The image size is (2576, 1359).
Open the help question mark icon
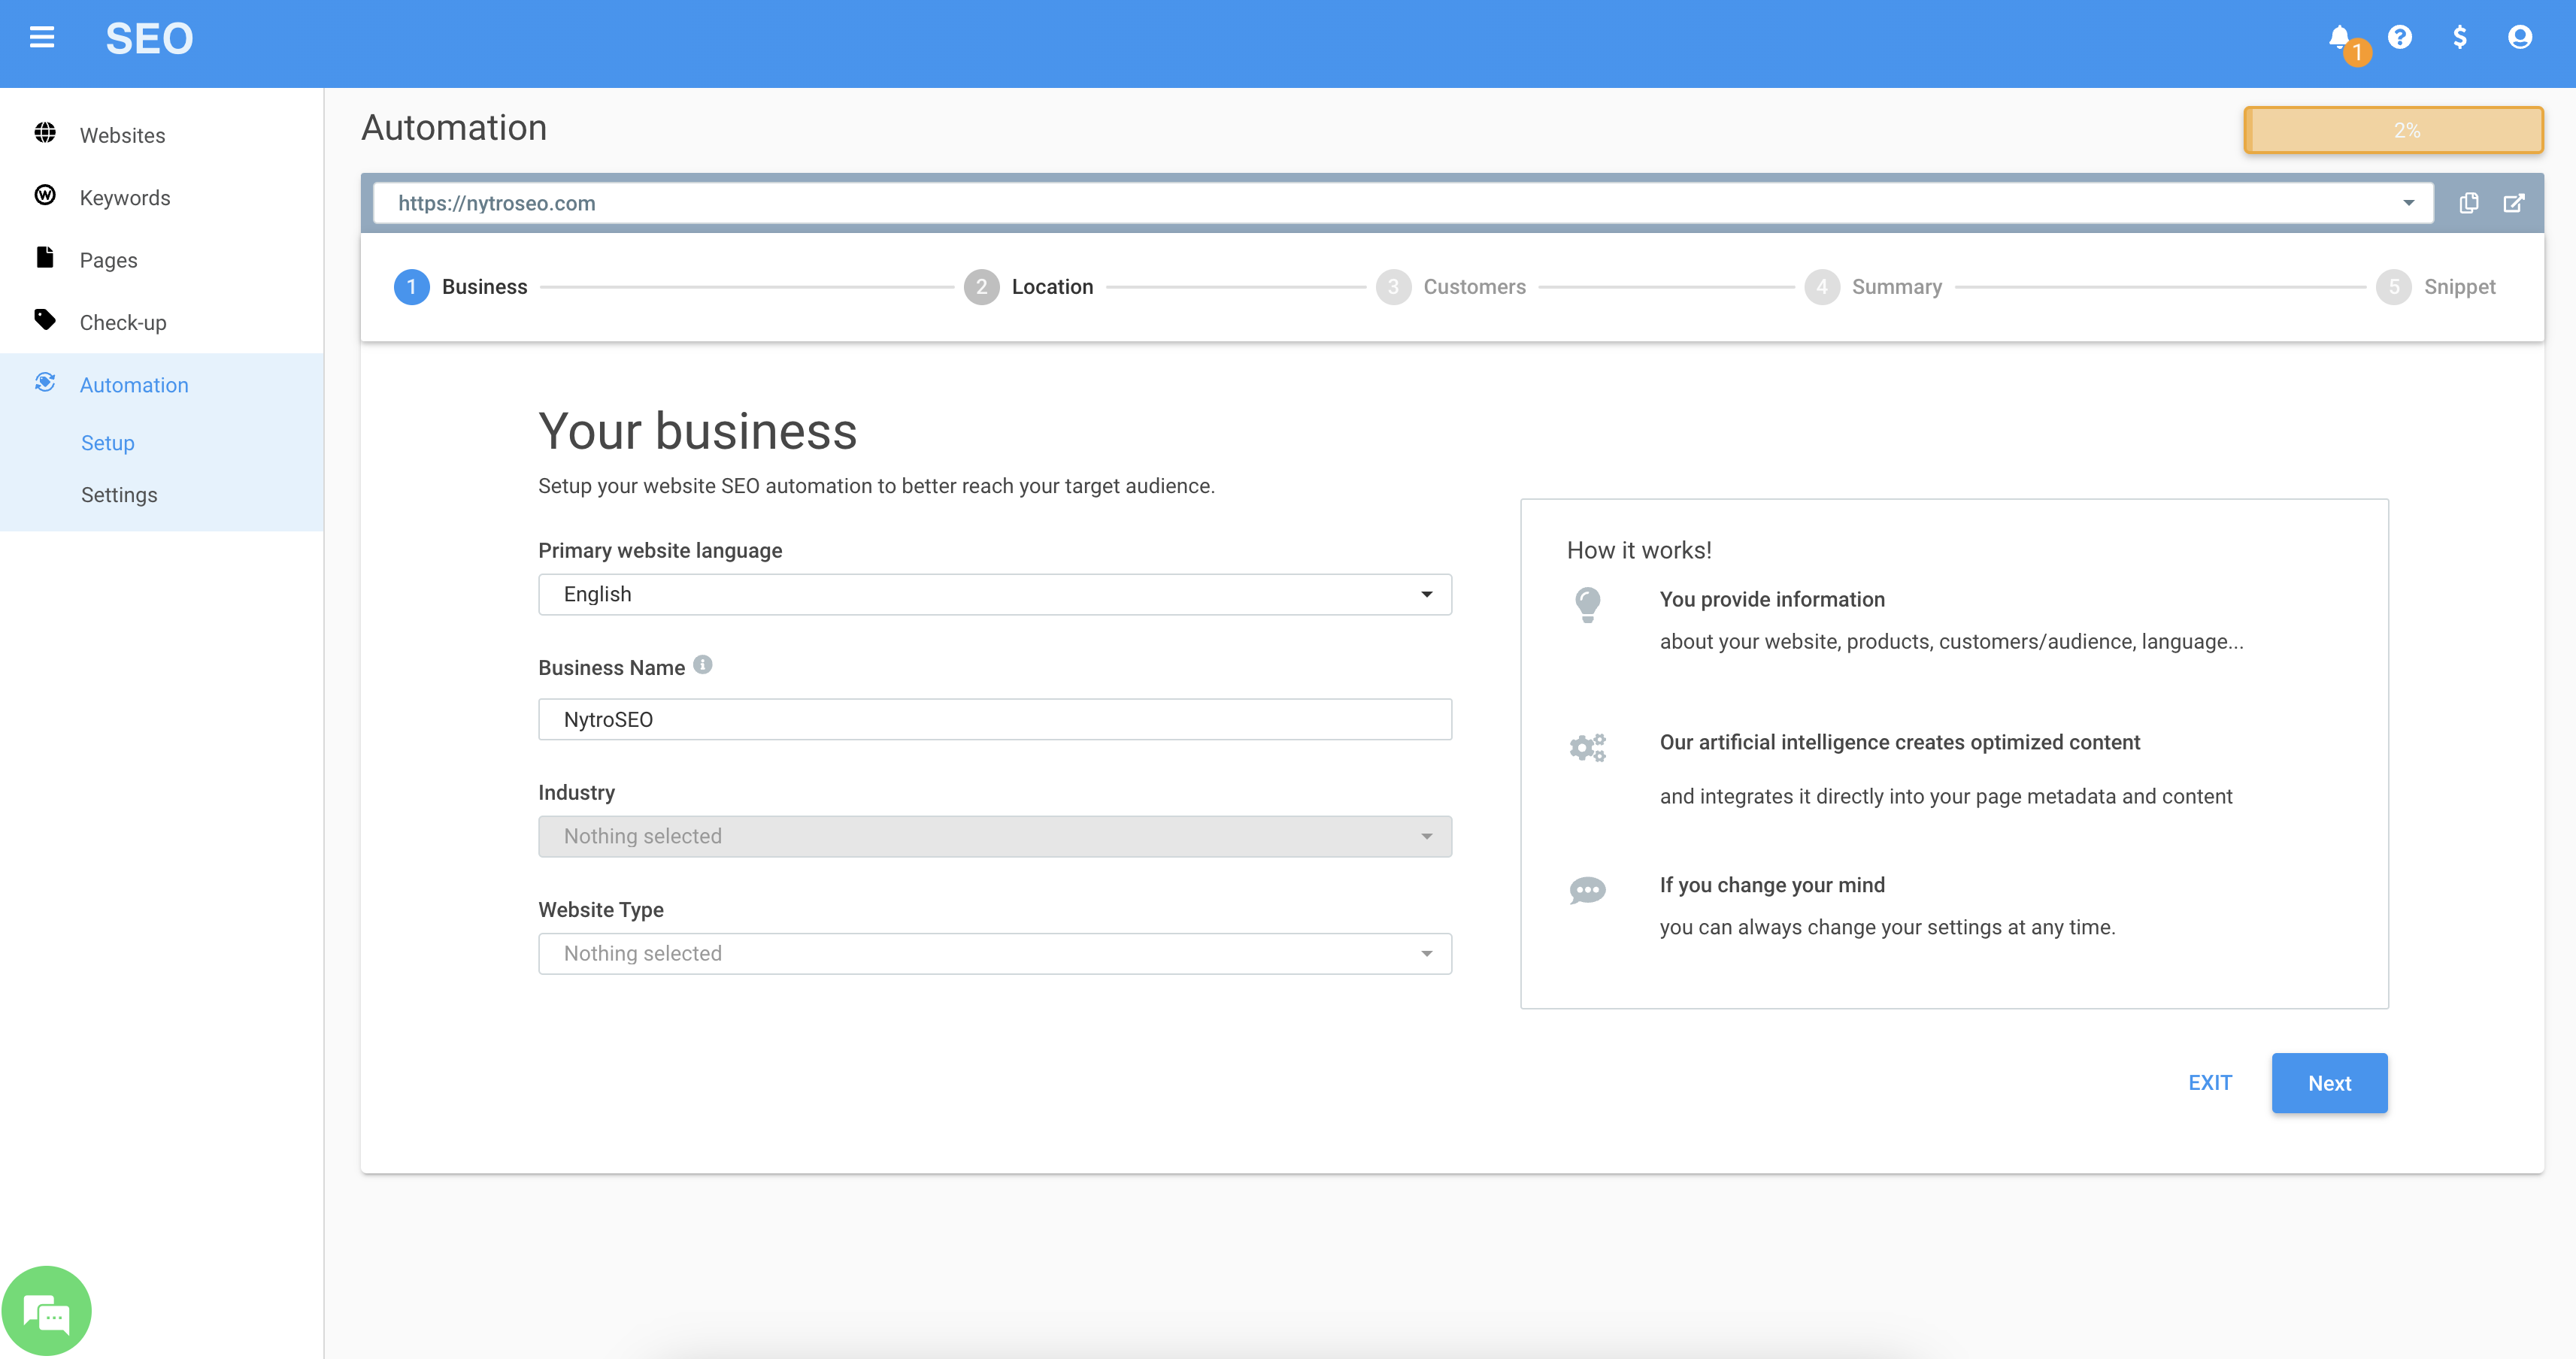(2400, 38)
